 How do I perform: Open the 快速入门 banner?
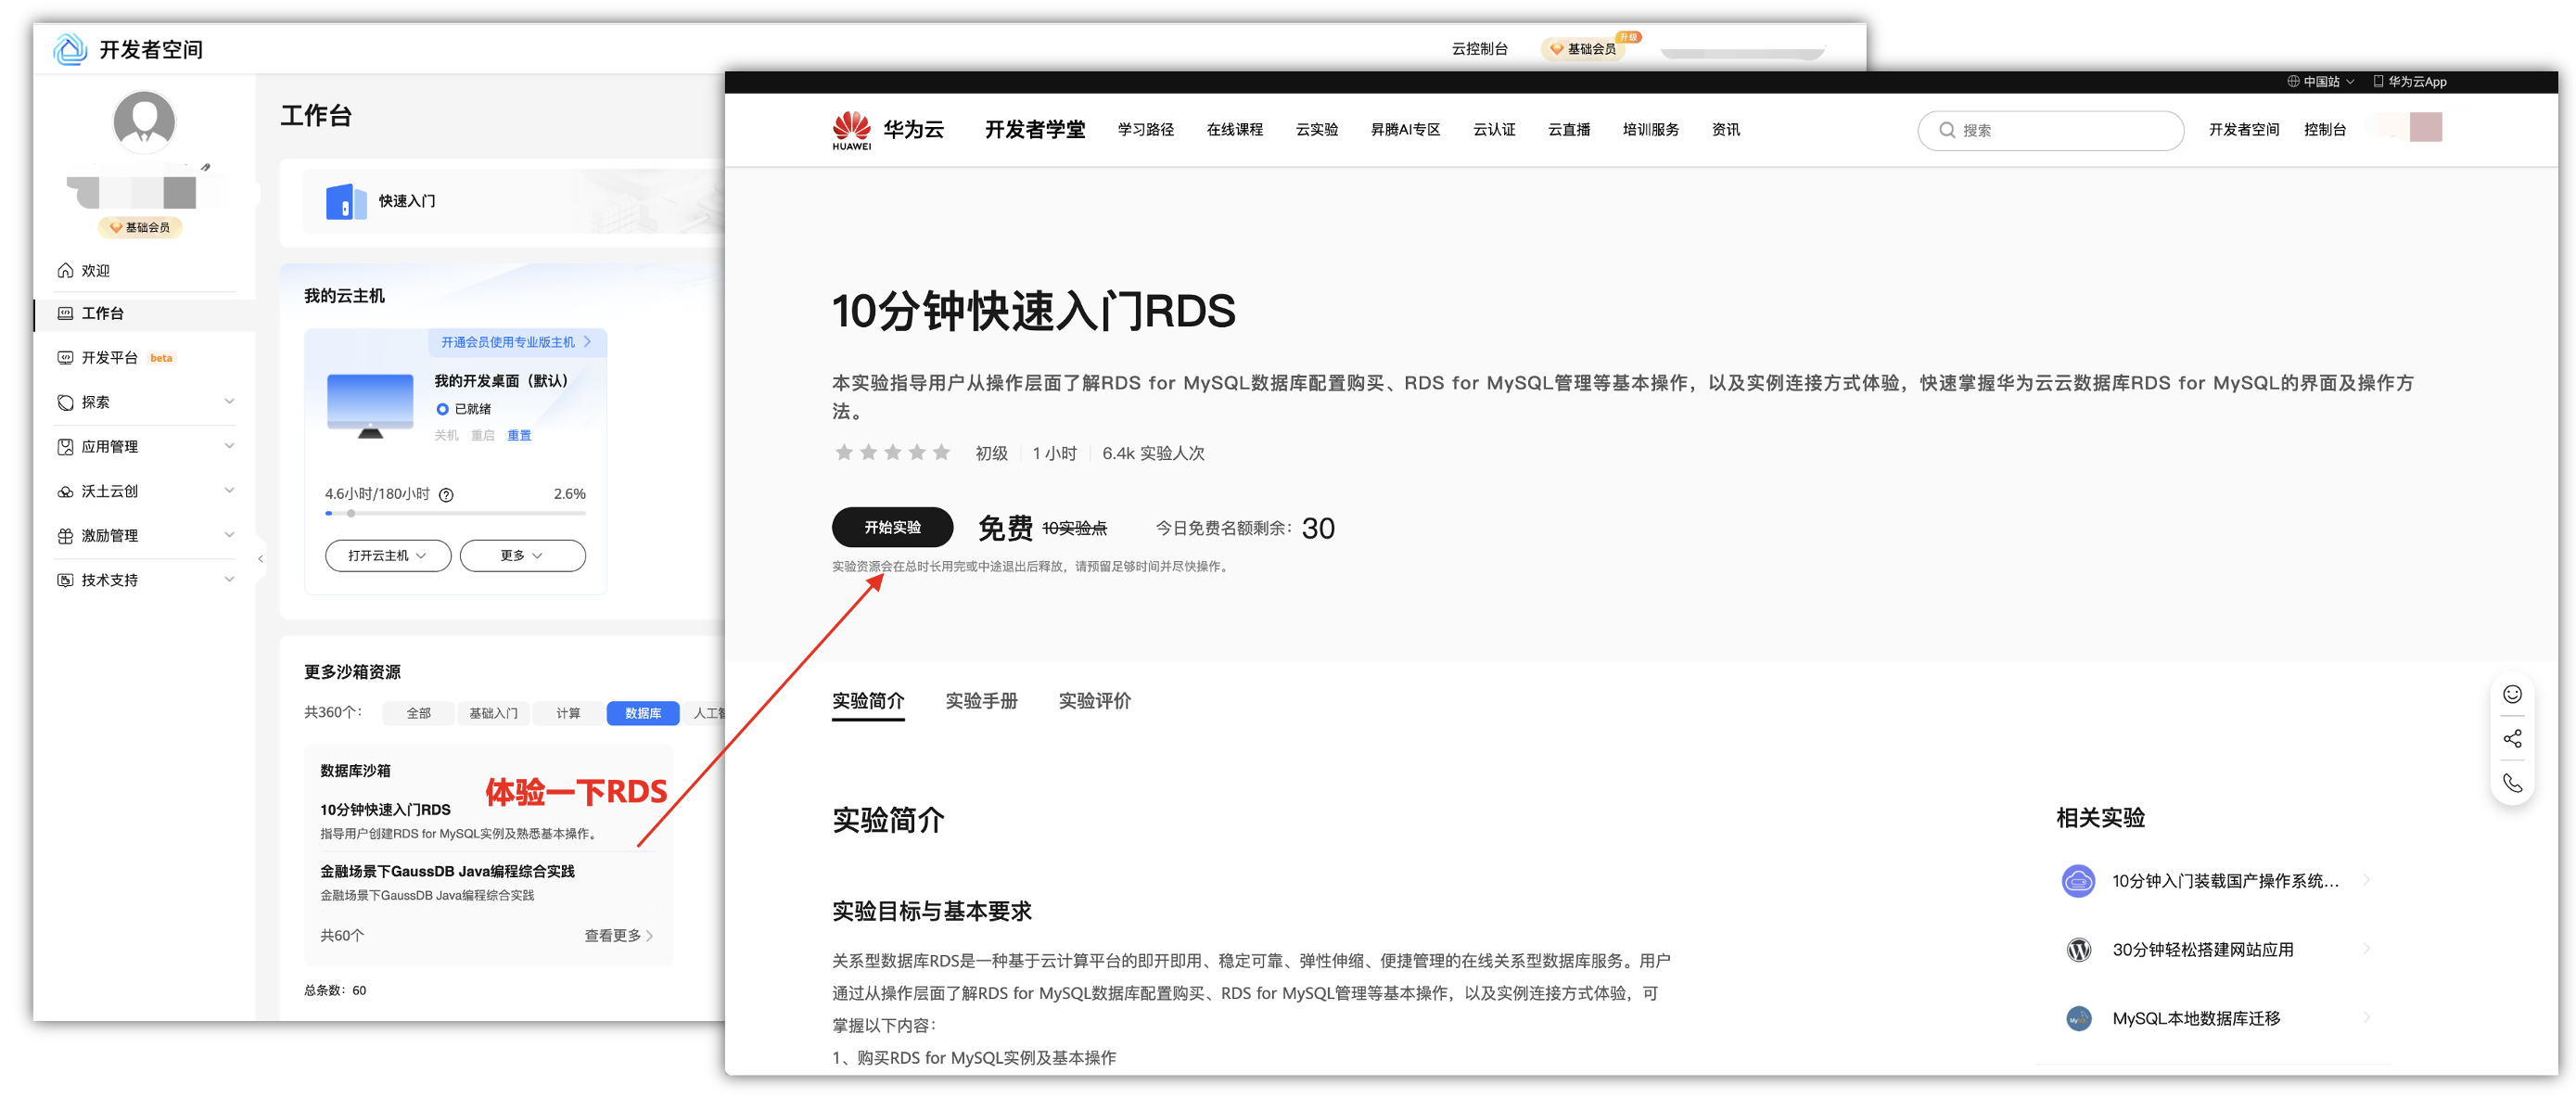click(x=513, y=201)
